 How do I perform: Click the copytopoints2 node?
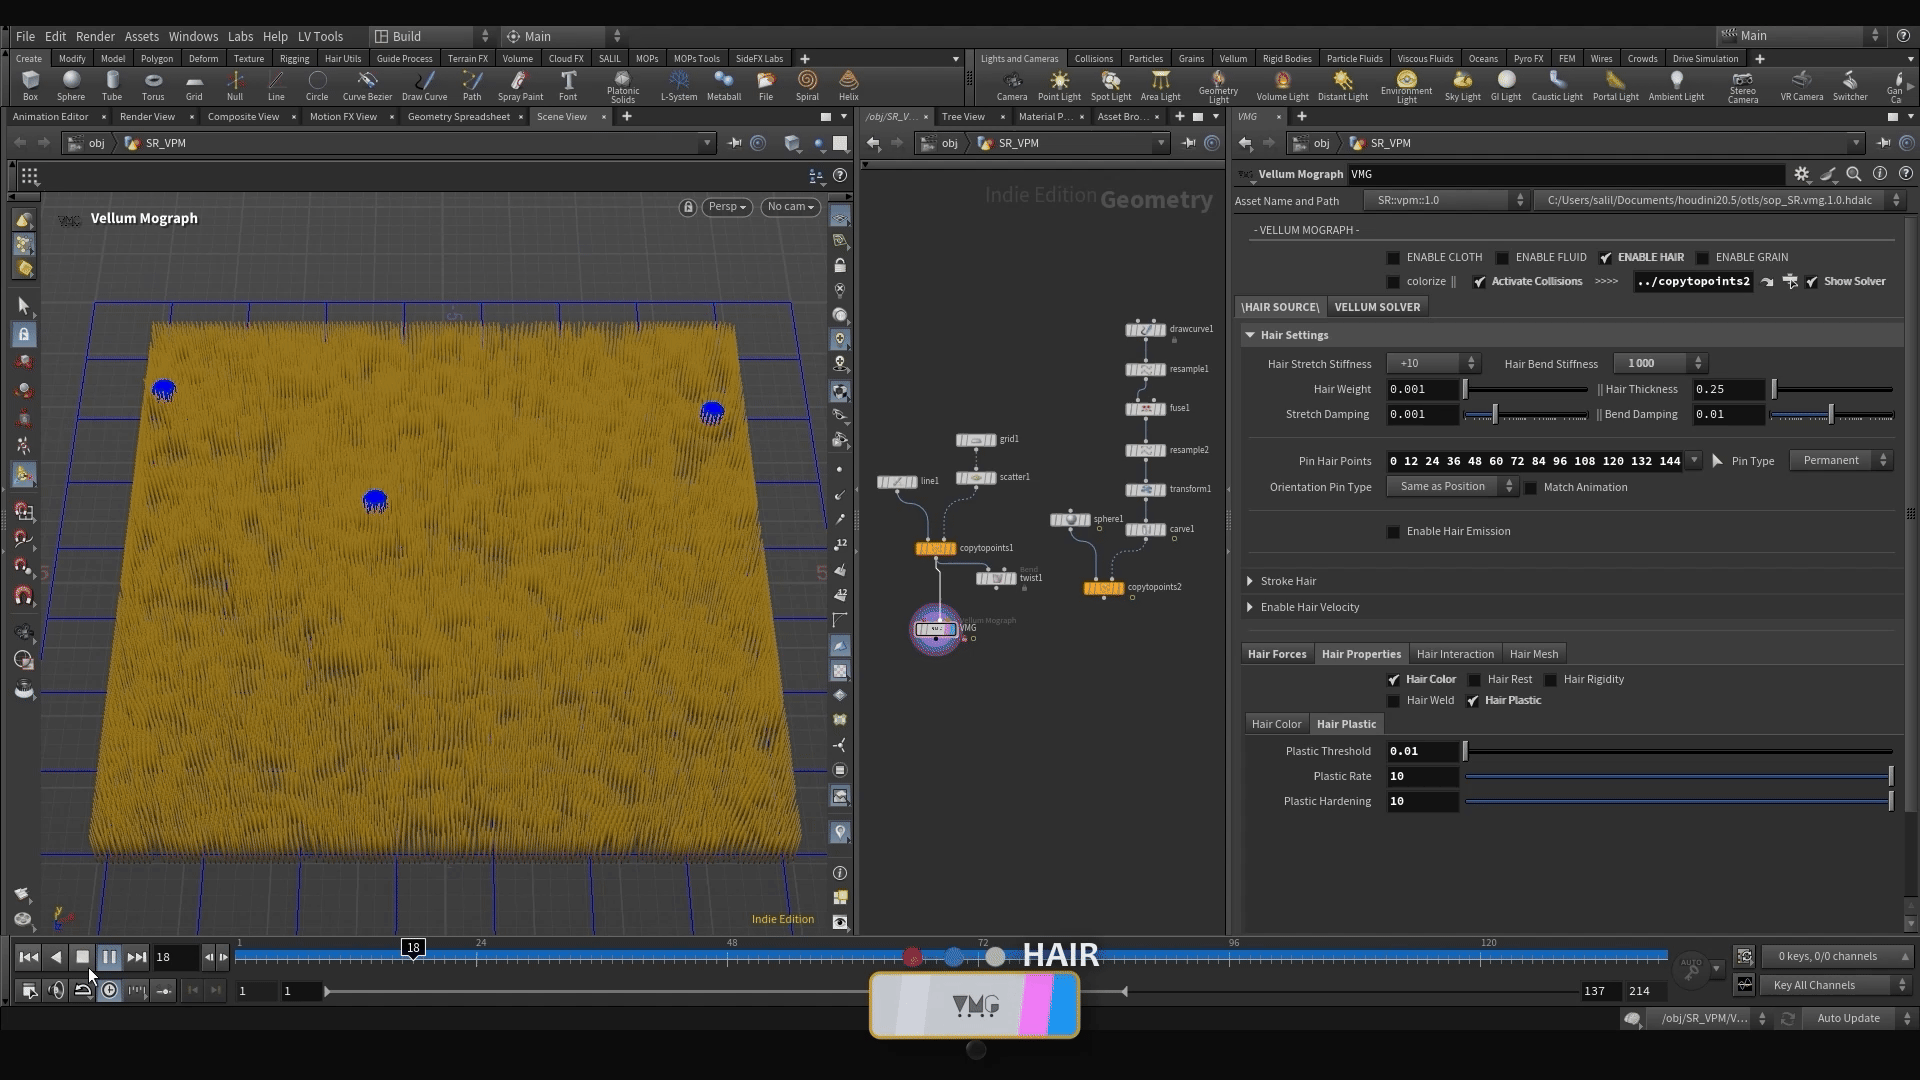pyautogui.click(x=1104, y=588)
